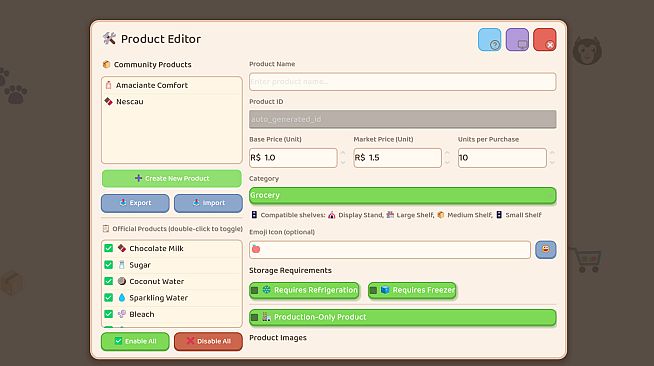Click the cat face icon at right
Screen dimensions: 654x366
coord(587,51)
